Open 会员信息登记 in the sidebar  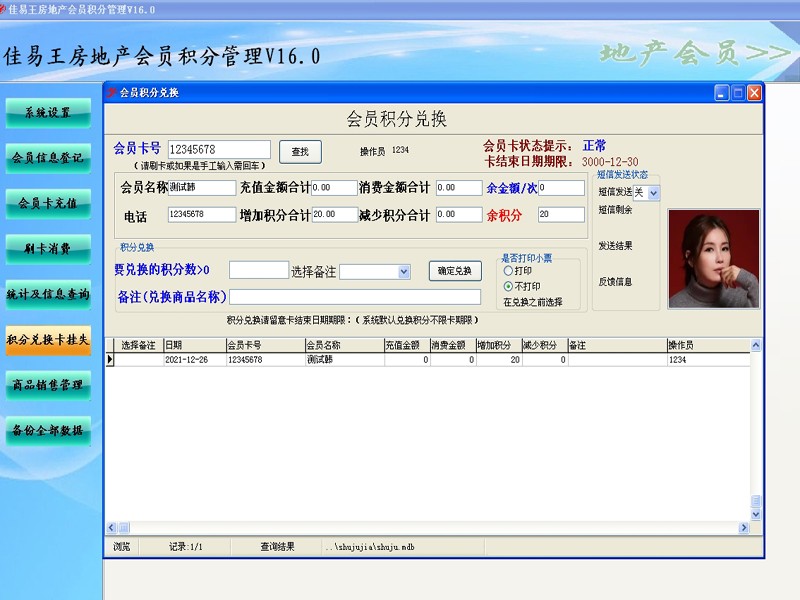[x=48, y=157]
